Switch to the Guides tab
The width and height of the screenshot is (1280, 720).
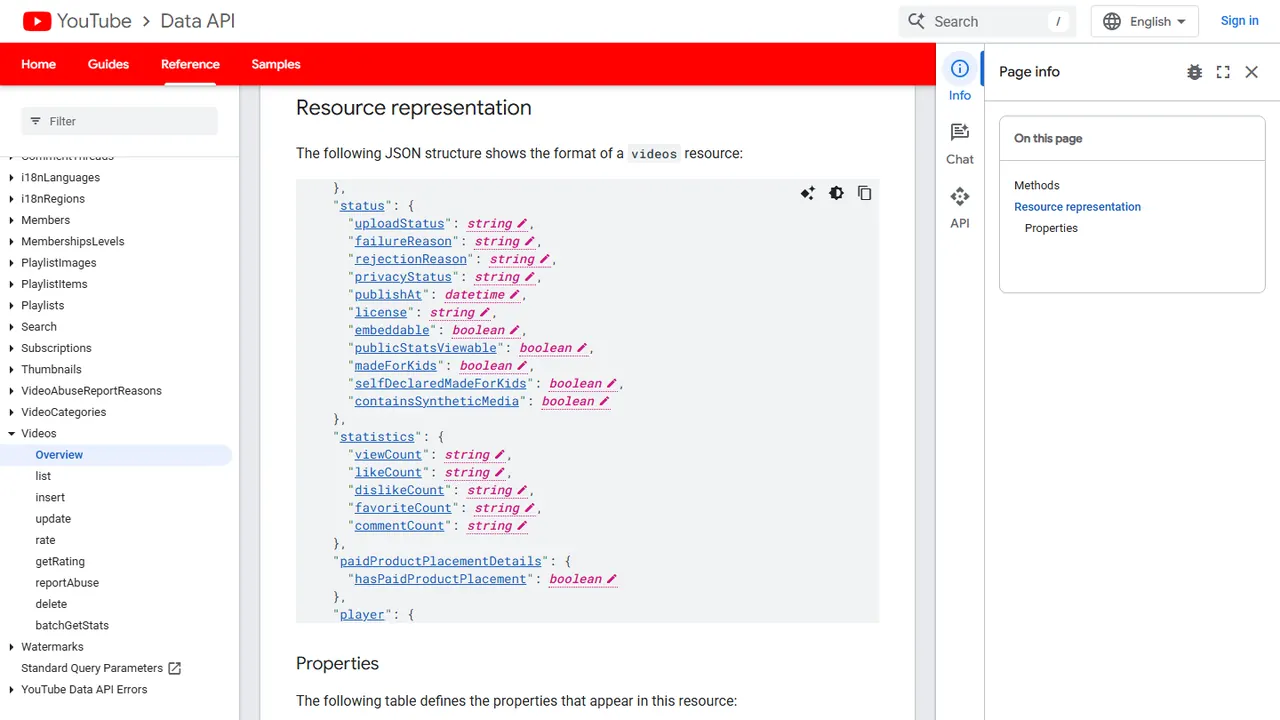[x=108, y=64]
